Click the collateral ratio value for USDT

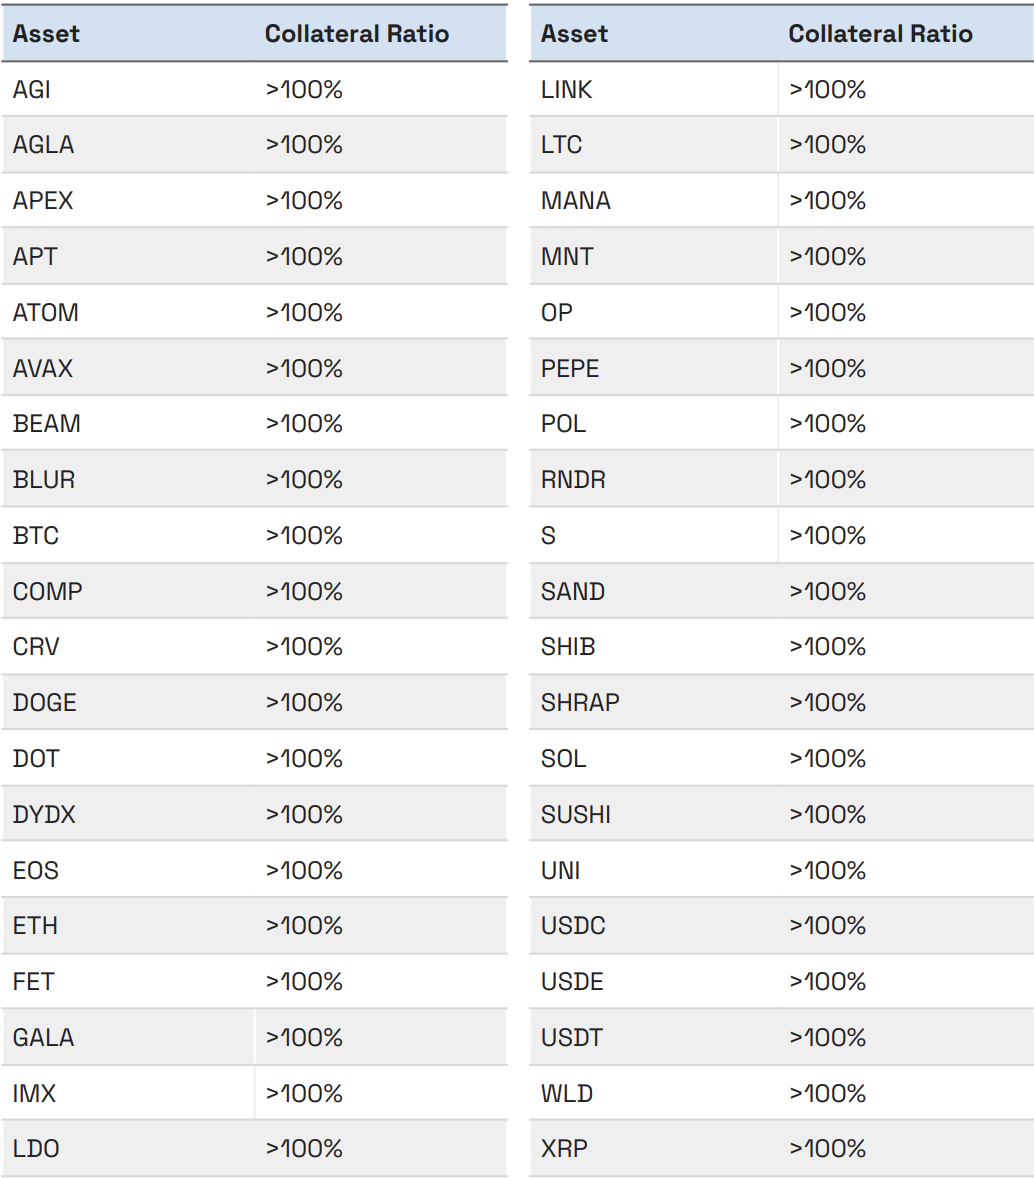[827, 1038]
